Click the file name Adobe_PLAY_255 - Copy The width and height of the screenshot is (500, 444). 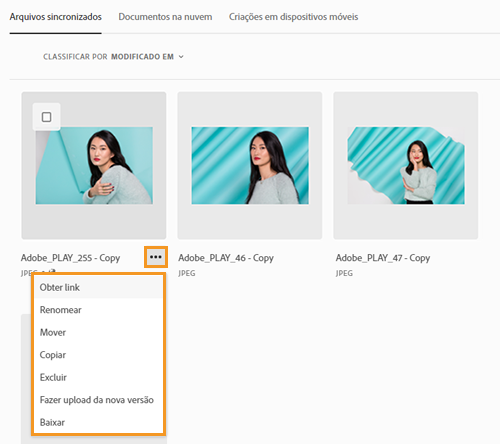pos(70,258)
